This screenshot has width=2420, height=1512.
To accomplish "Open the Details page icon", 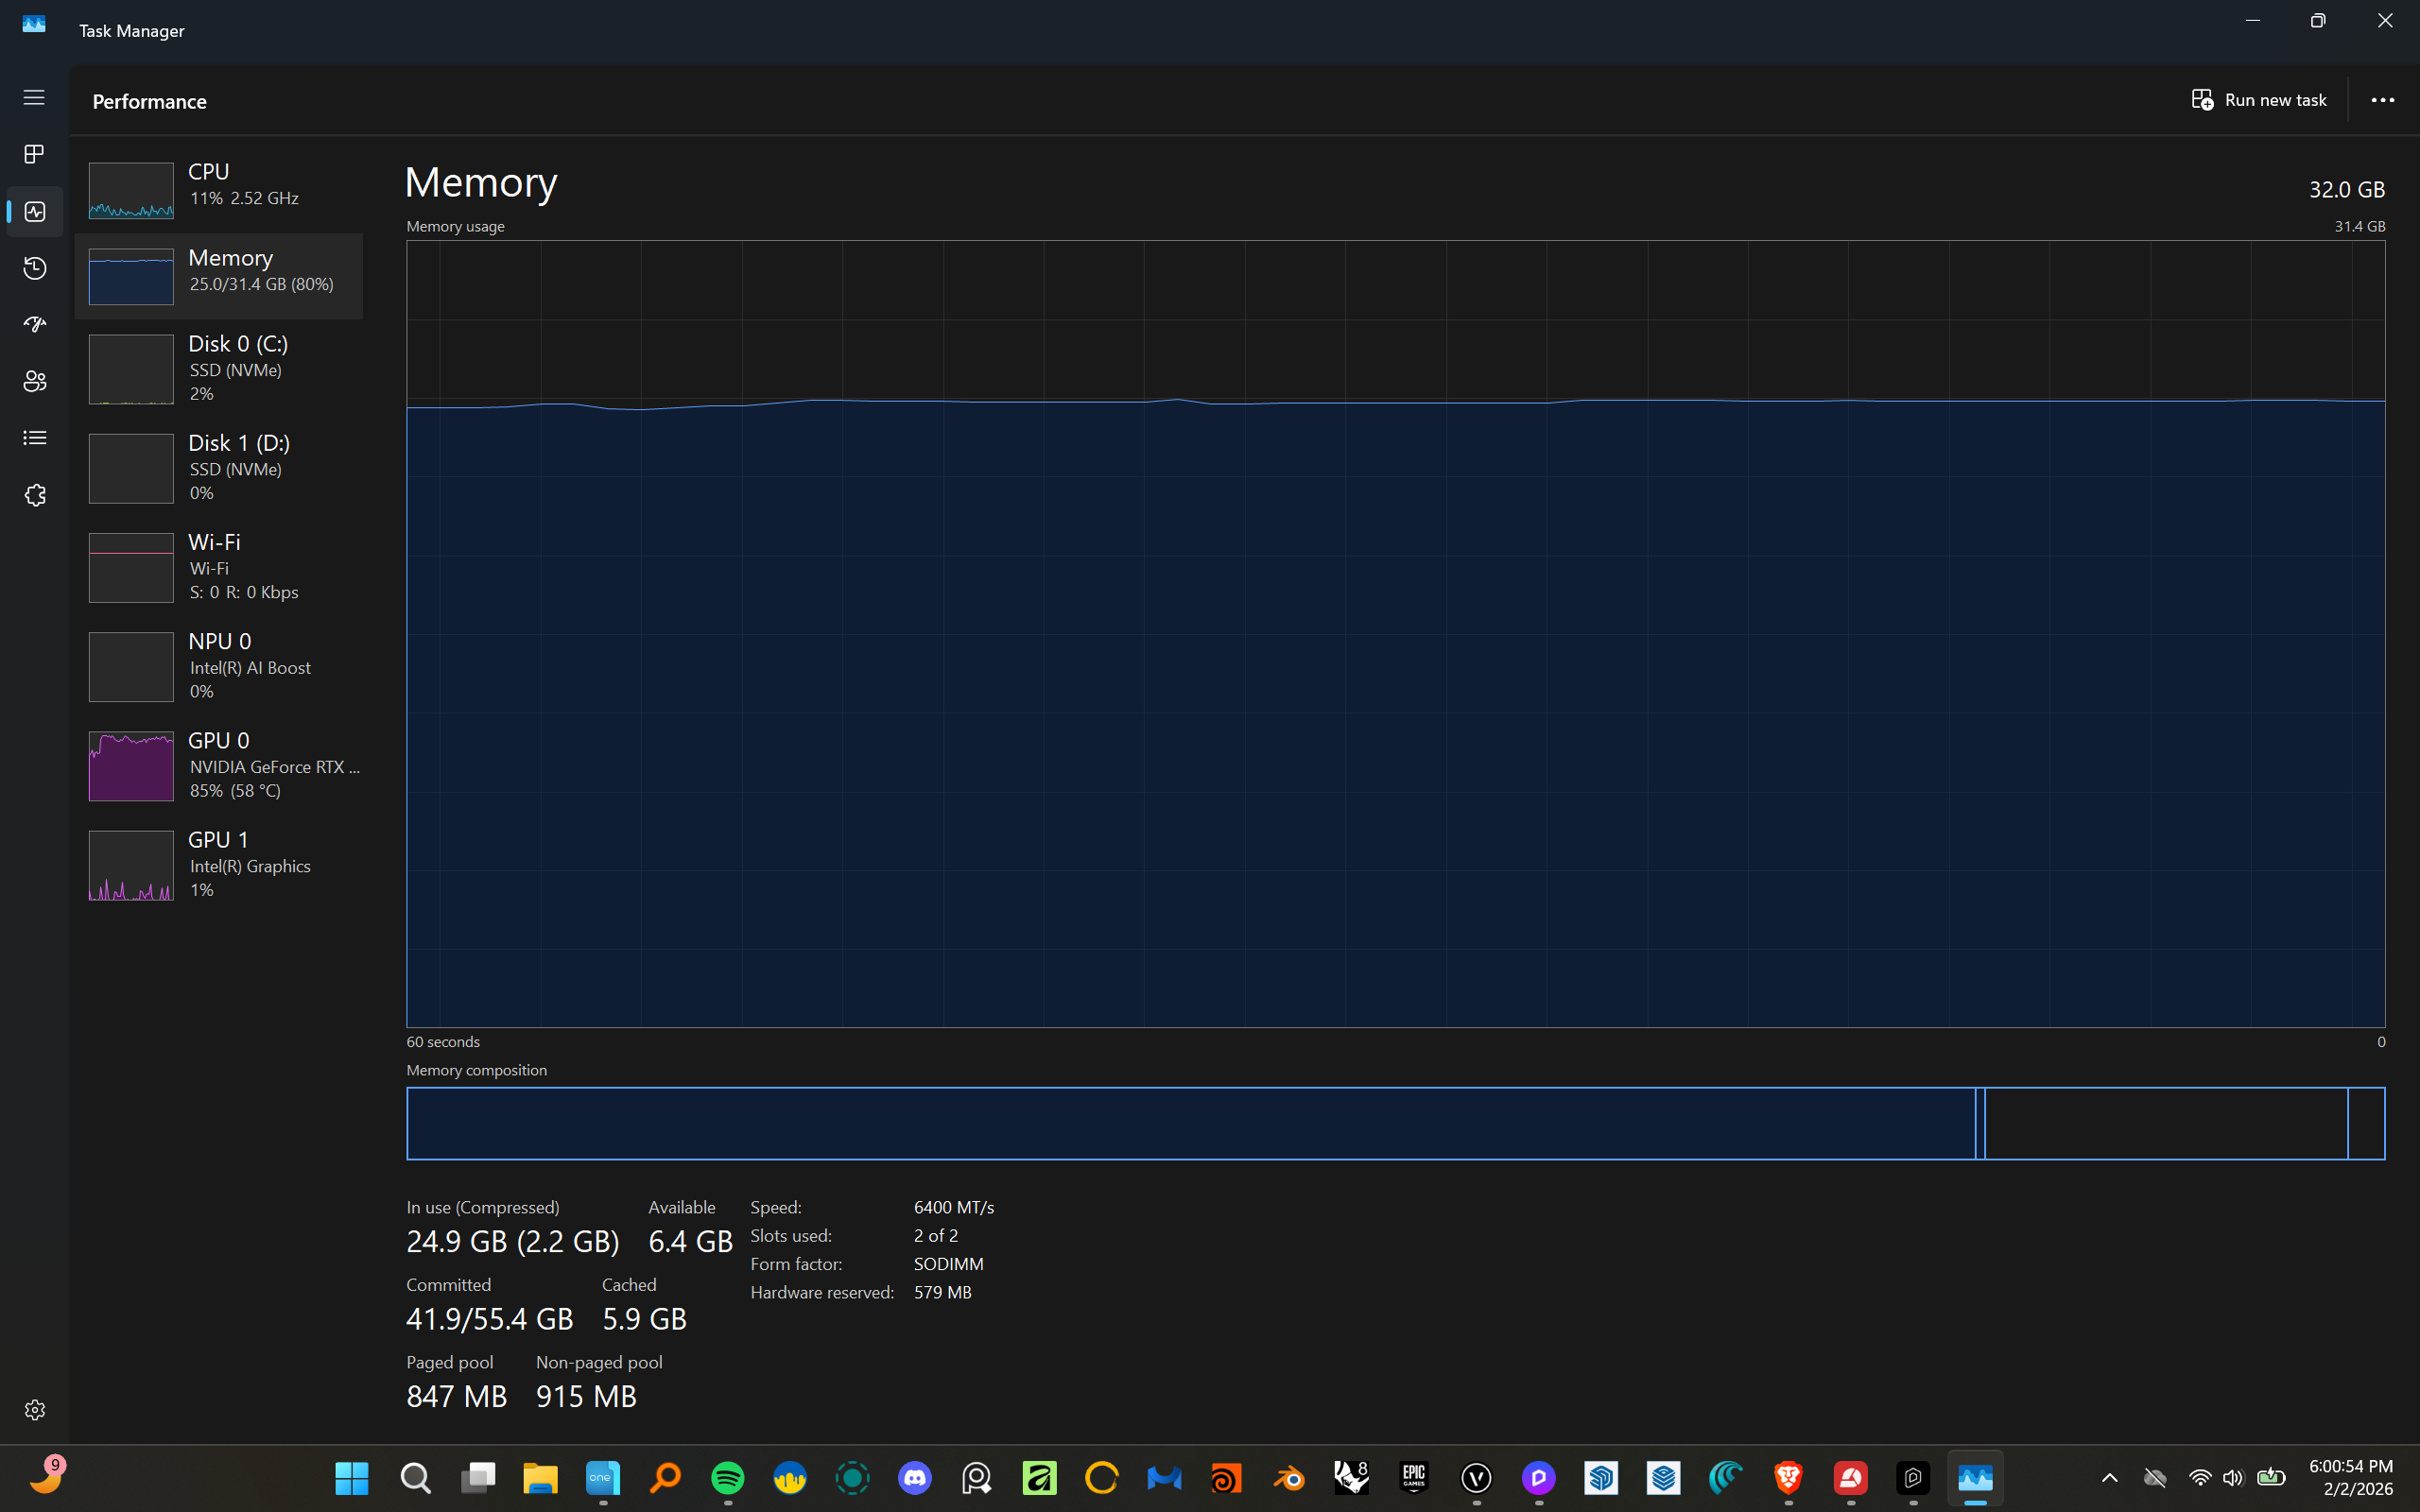I will [x=34, y=438].
